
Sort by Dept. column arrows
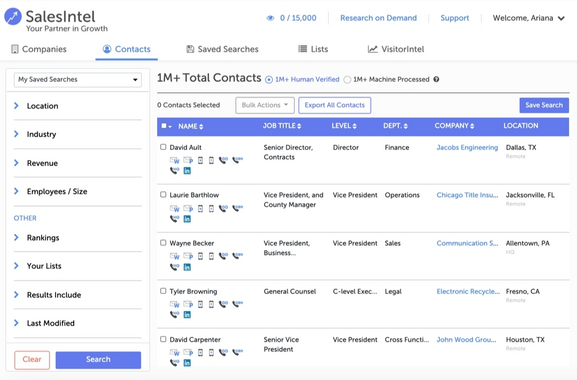point(406,126)
